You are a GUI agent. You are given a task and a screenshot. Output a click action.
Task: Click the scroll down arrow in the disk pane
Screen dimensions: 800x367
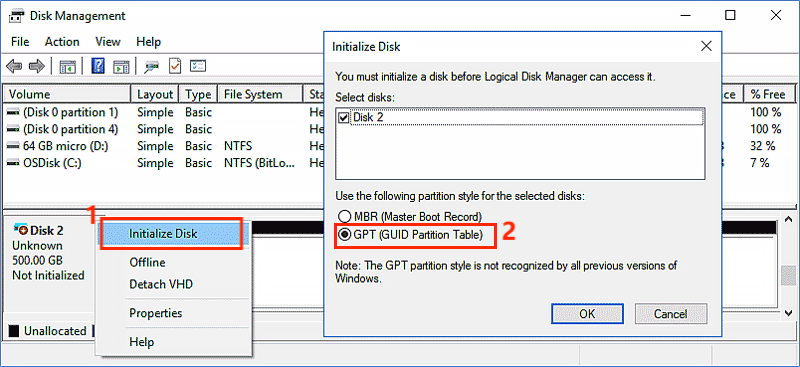click(x=788, y=312)
